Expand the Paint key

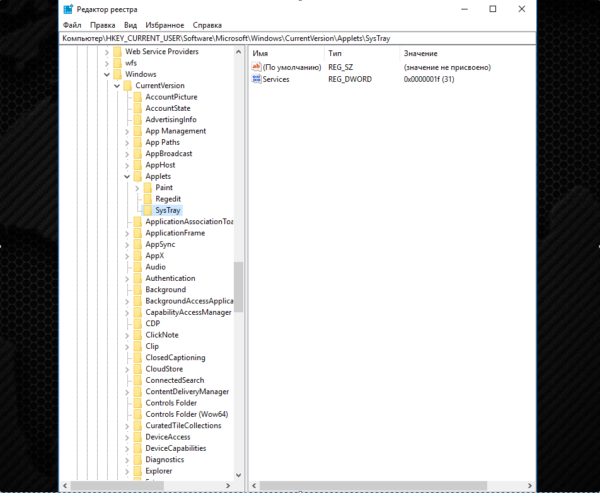tap(137, 188)
